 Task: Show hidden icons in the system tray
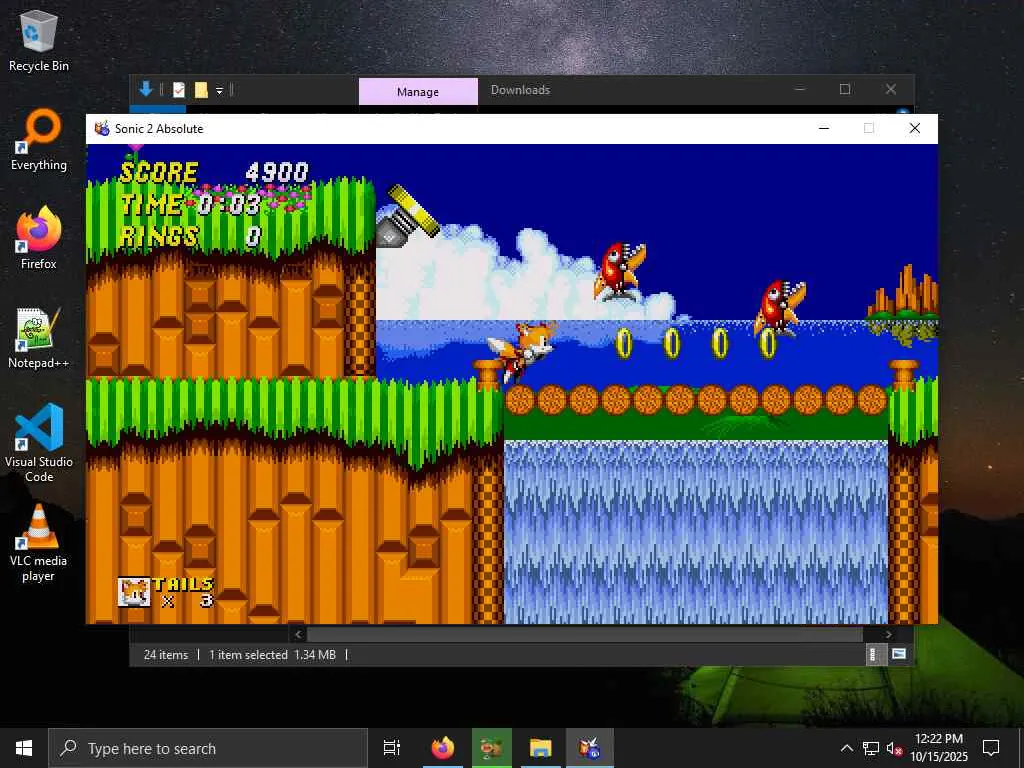pos(846,748)
